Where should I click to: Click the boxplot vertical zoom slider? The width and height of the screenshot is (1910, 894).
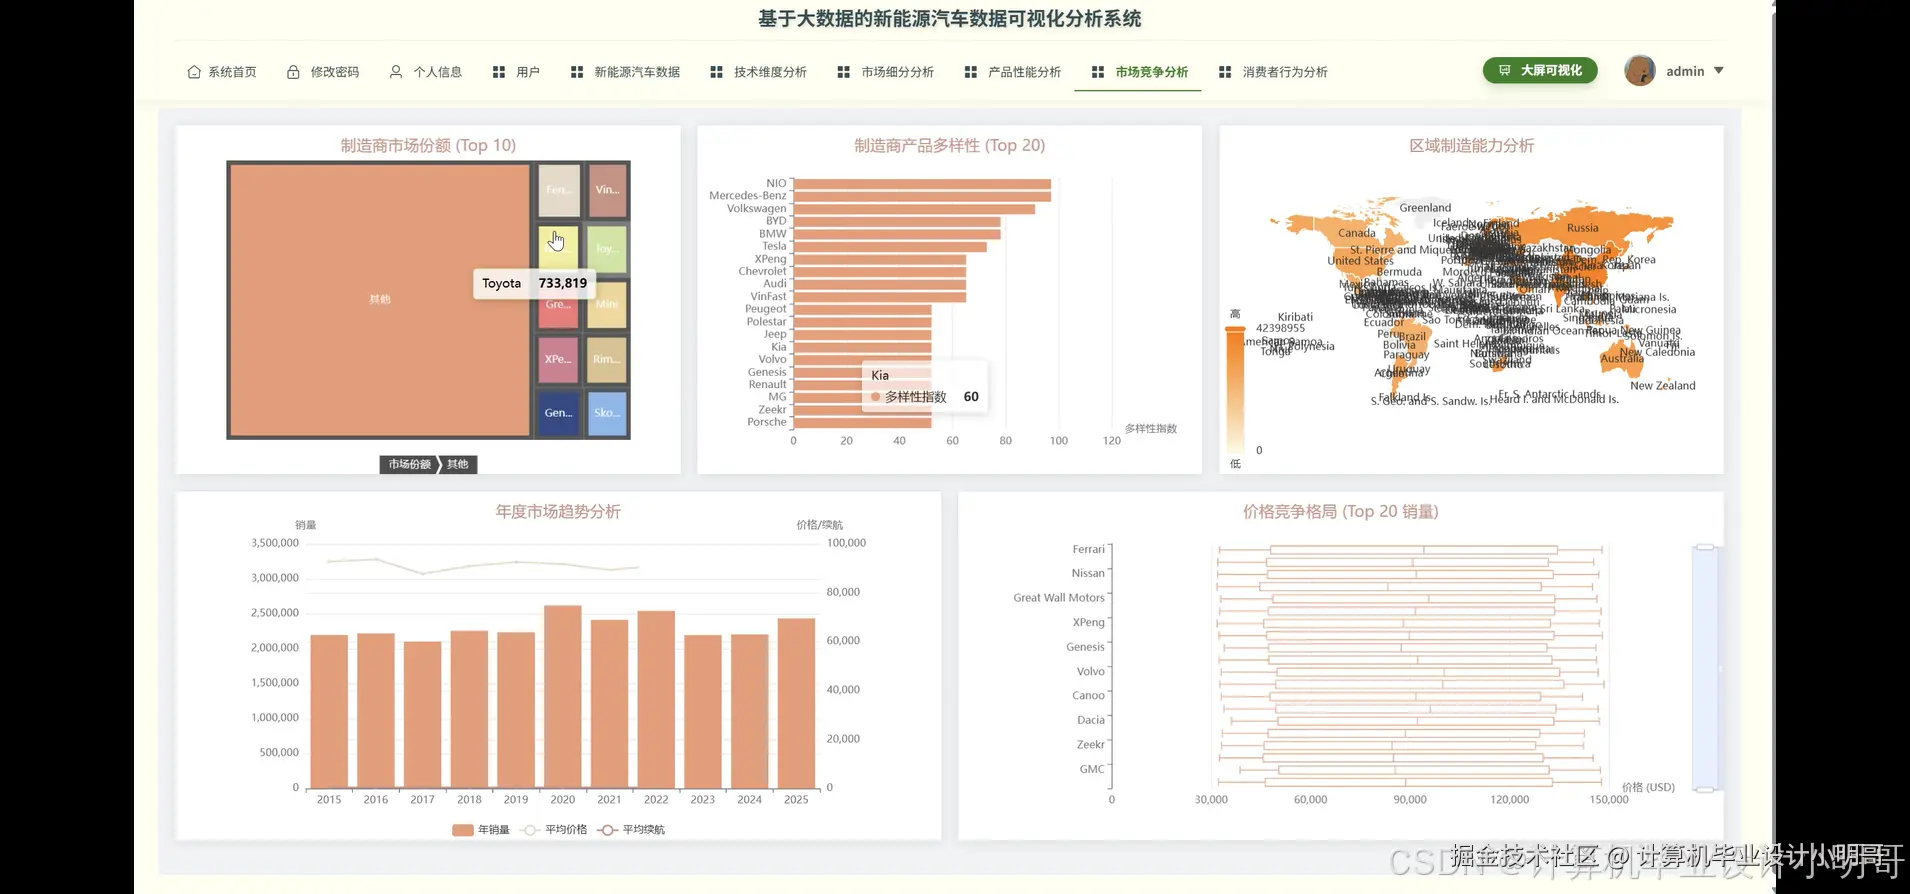pyautogui.click(x=1704, y=668)
